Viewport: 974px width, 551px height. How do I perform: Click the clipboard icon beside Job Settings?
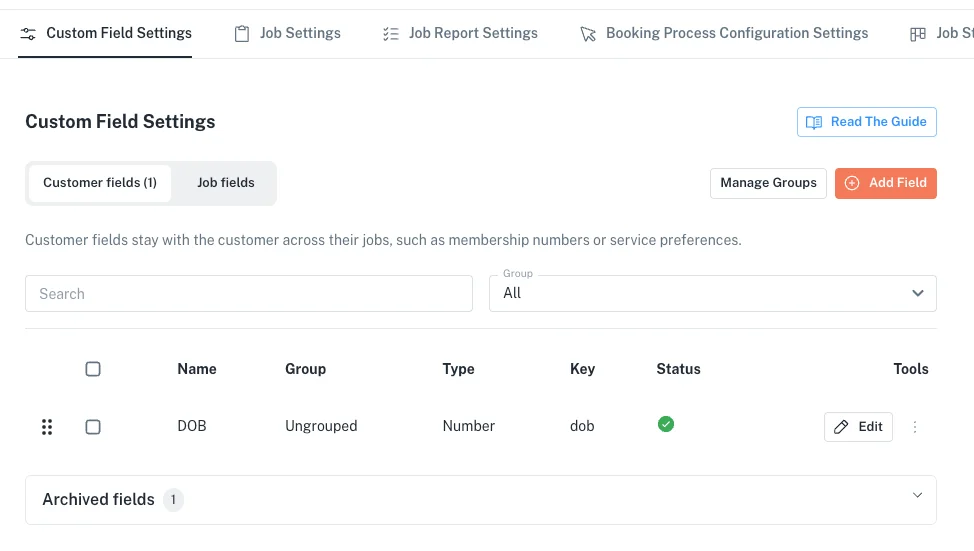click(242, 34)
